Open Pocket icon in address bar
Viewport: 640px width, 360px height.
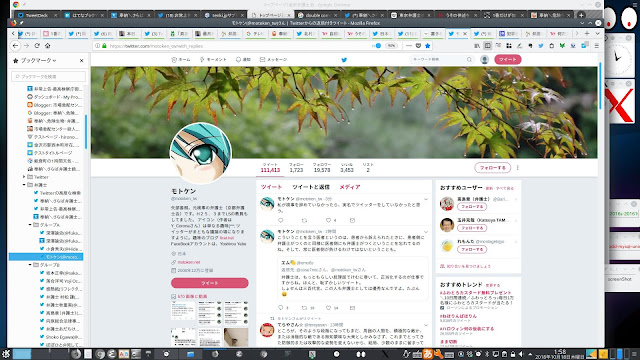tap(418, 46)
